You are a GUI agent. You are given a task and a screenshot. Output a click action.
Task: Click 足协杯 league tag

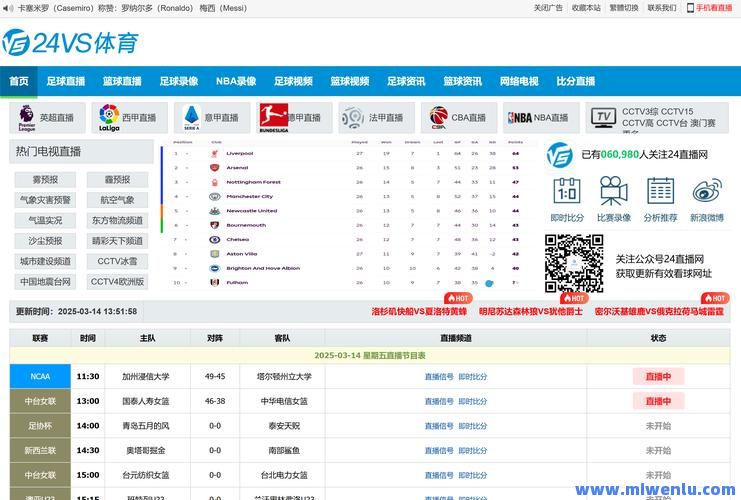click(40, 426)
